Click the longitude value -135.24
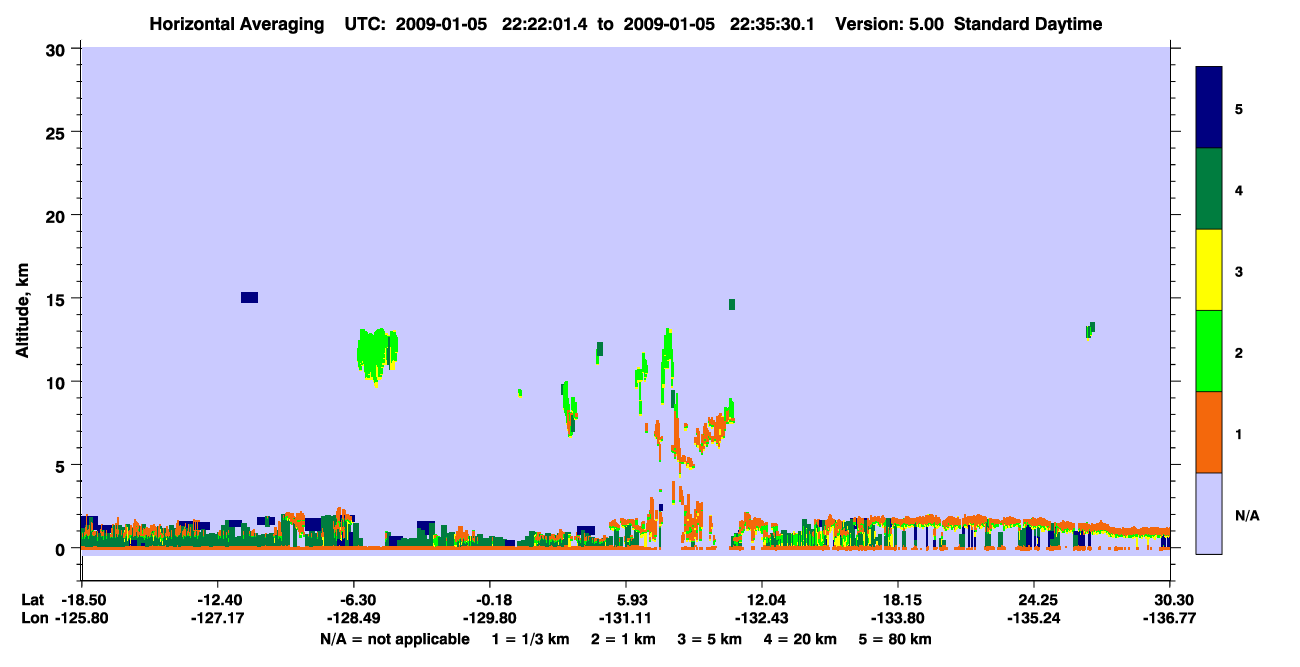The width and height of the screenshot is (1300, 667). coord(1034,618)
